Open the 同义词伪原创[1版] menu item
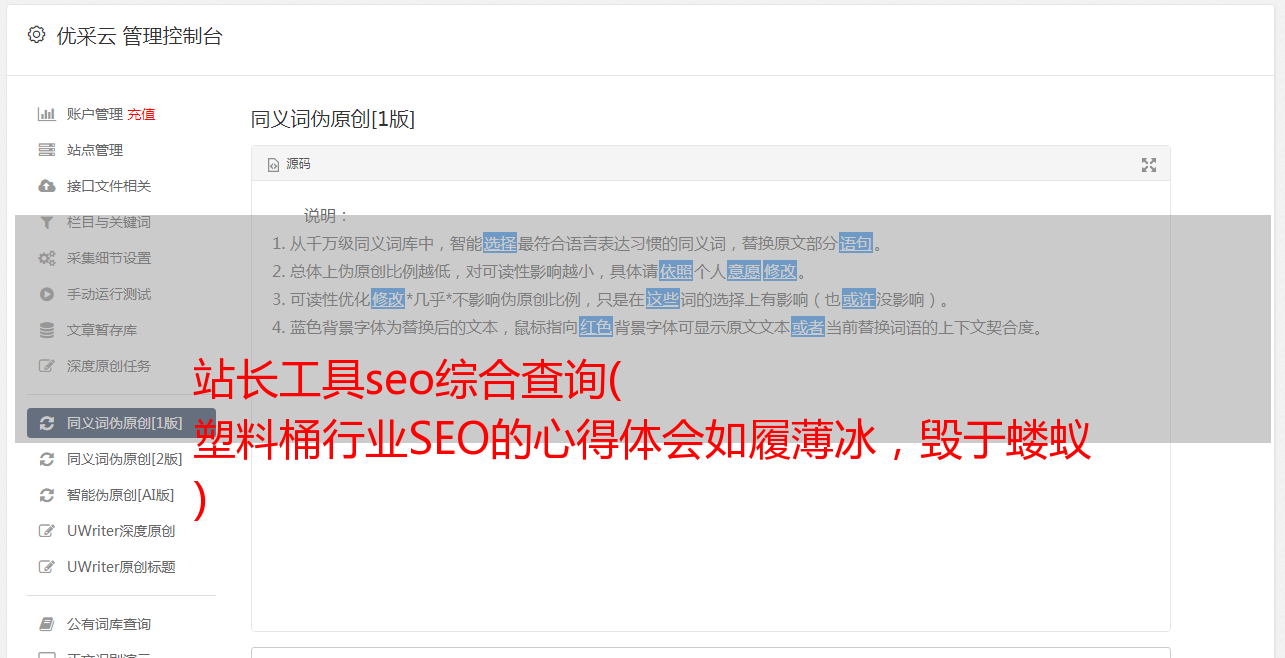The height and width of the screenshot is (658, 1285). pos(121,423)
